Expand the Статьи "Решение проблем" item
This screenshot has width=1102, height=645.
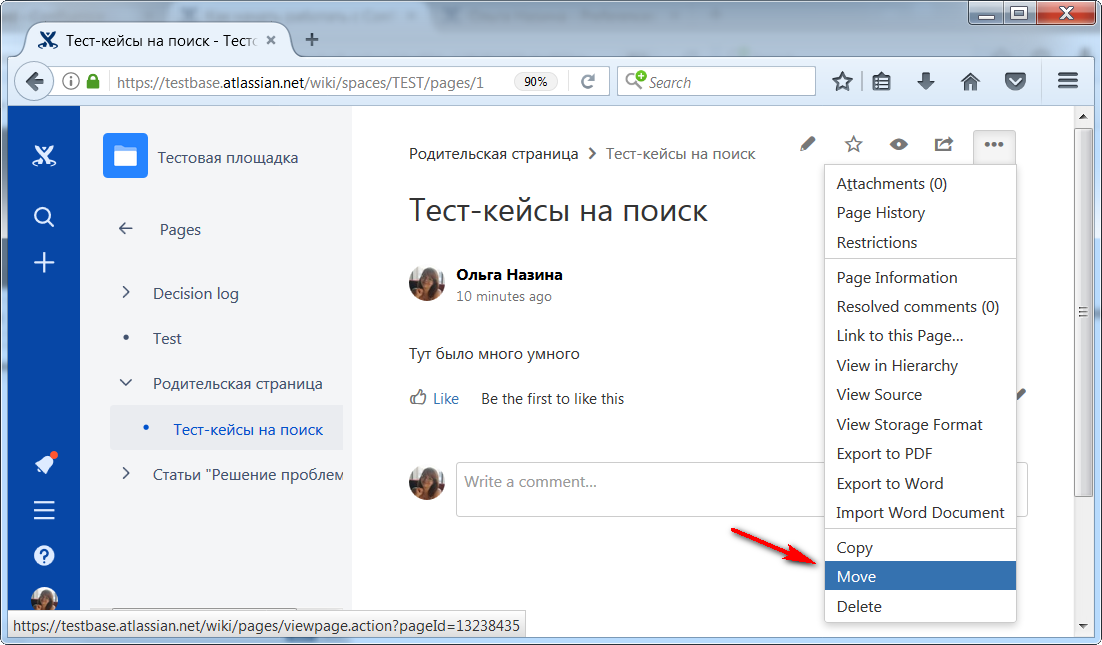coord(126,474)
